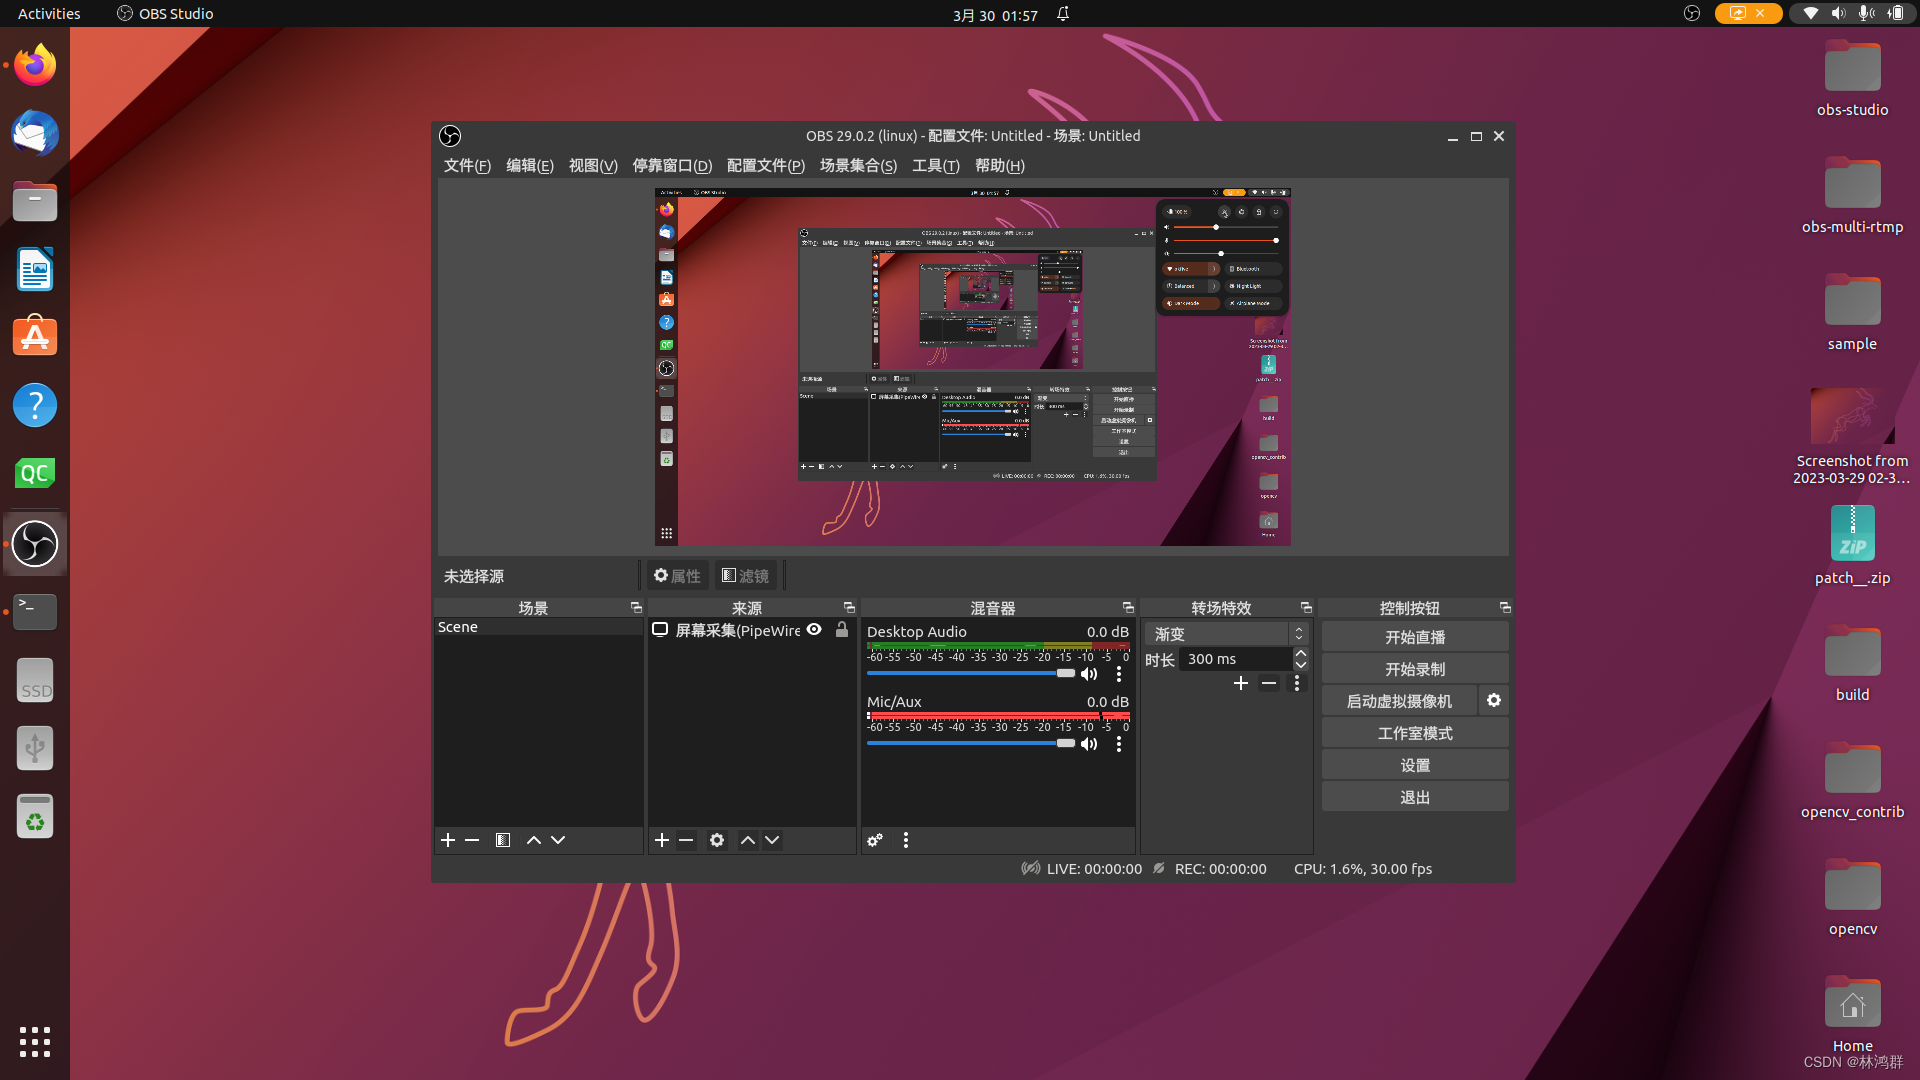Open advanced audio properties gears icon

[875, 840]
